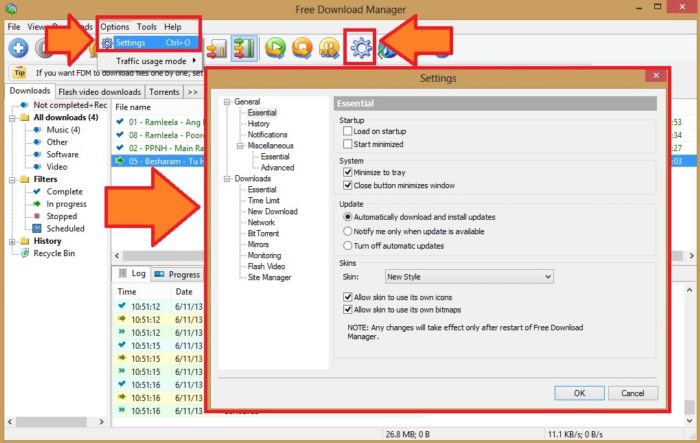Viewport: 700px width, 443px height.
Task: Open the File menu
Action: [x=14, y=27]
